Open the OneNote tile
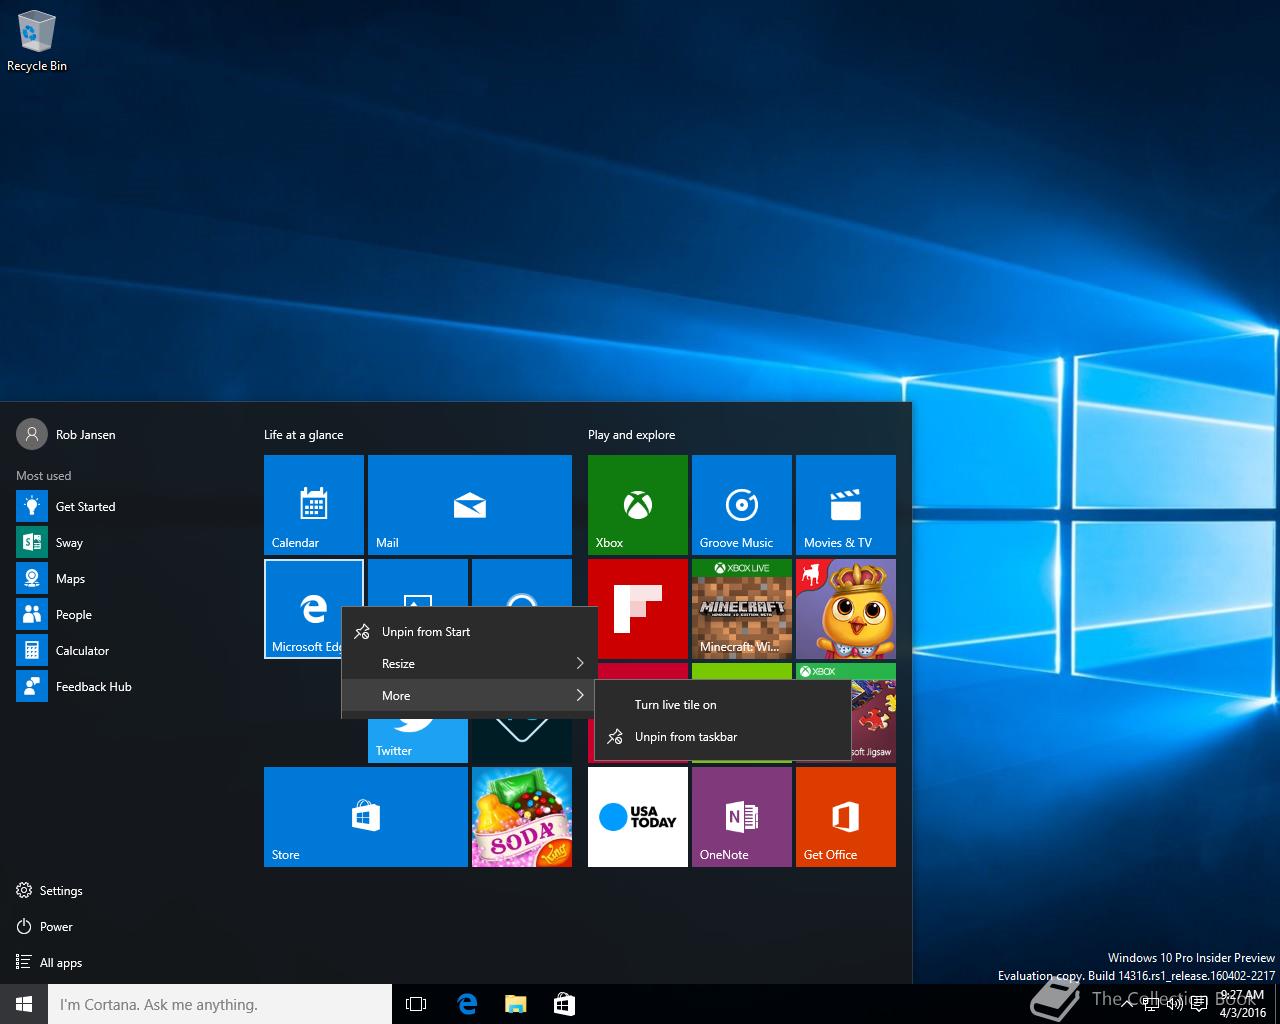1280x1024 pixels. 742,817
